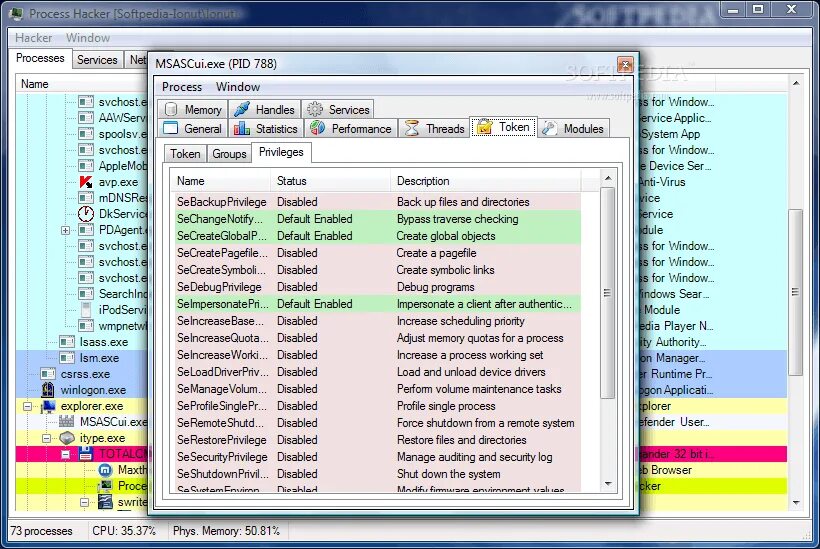
Task: Sort privileges by Description column
Action: (485, 181)
